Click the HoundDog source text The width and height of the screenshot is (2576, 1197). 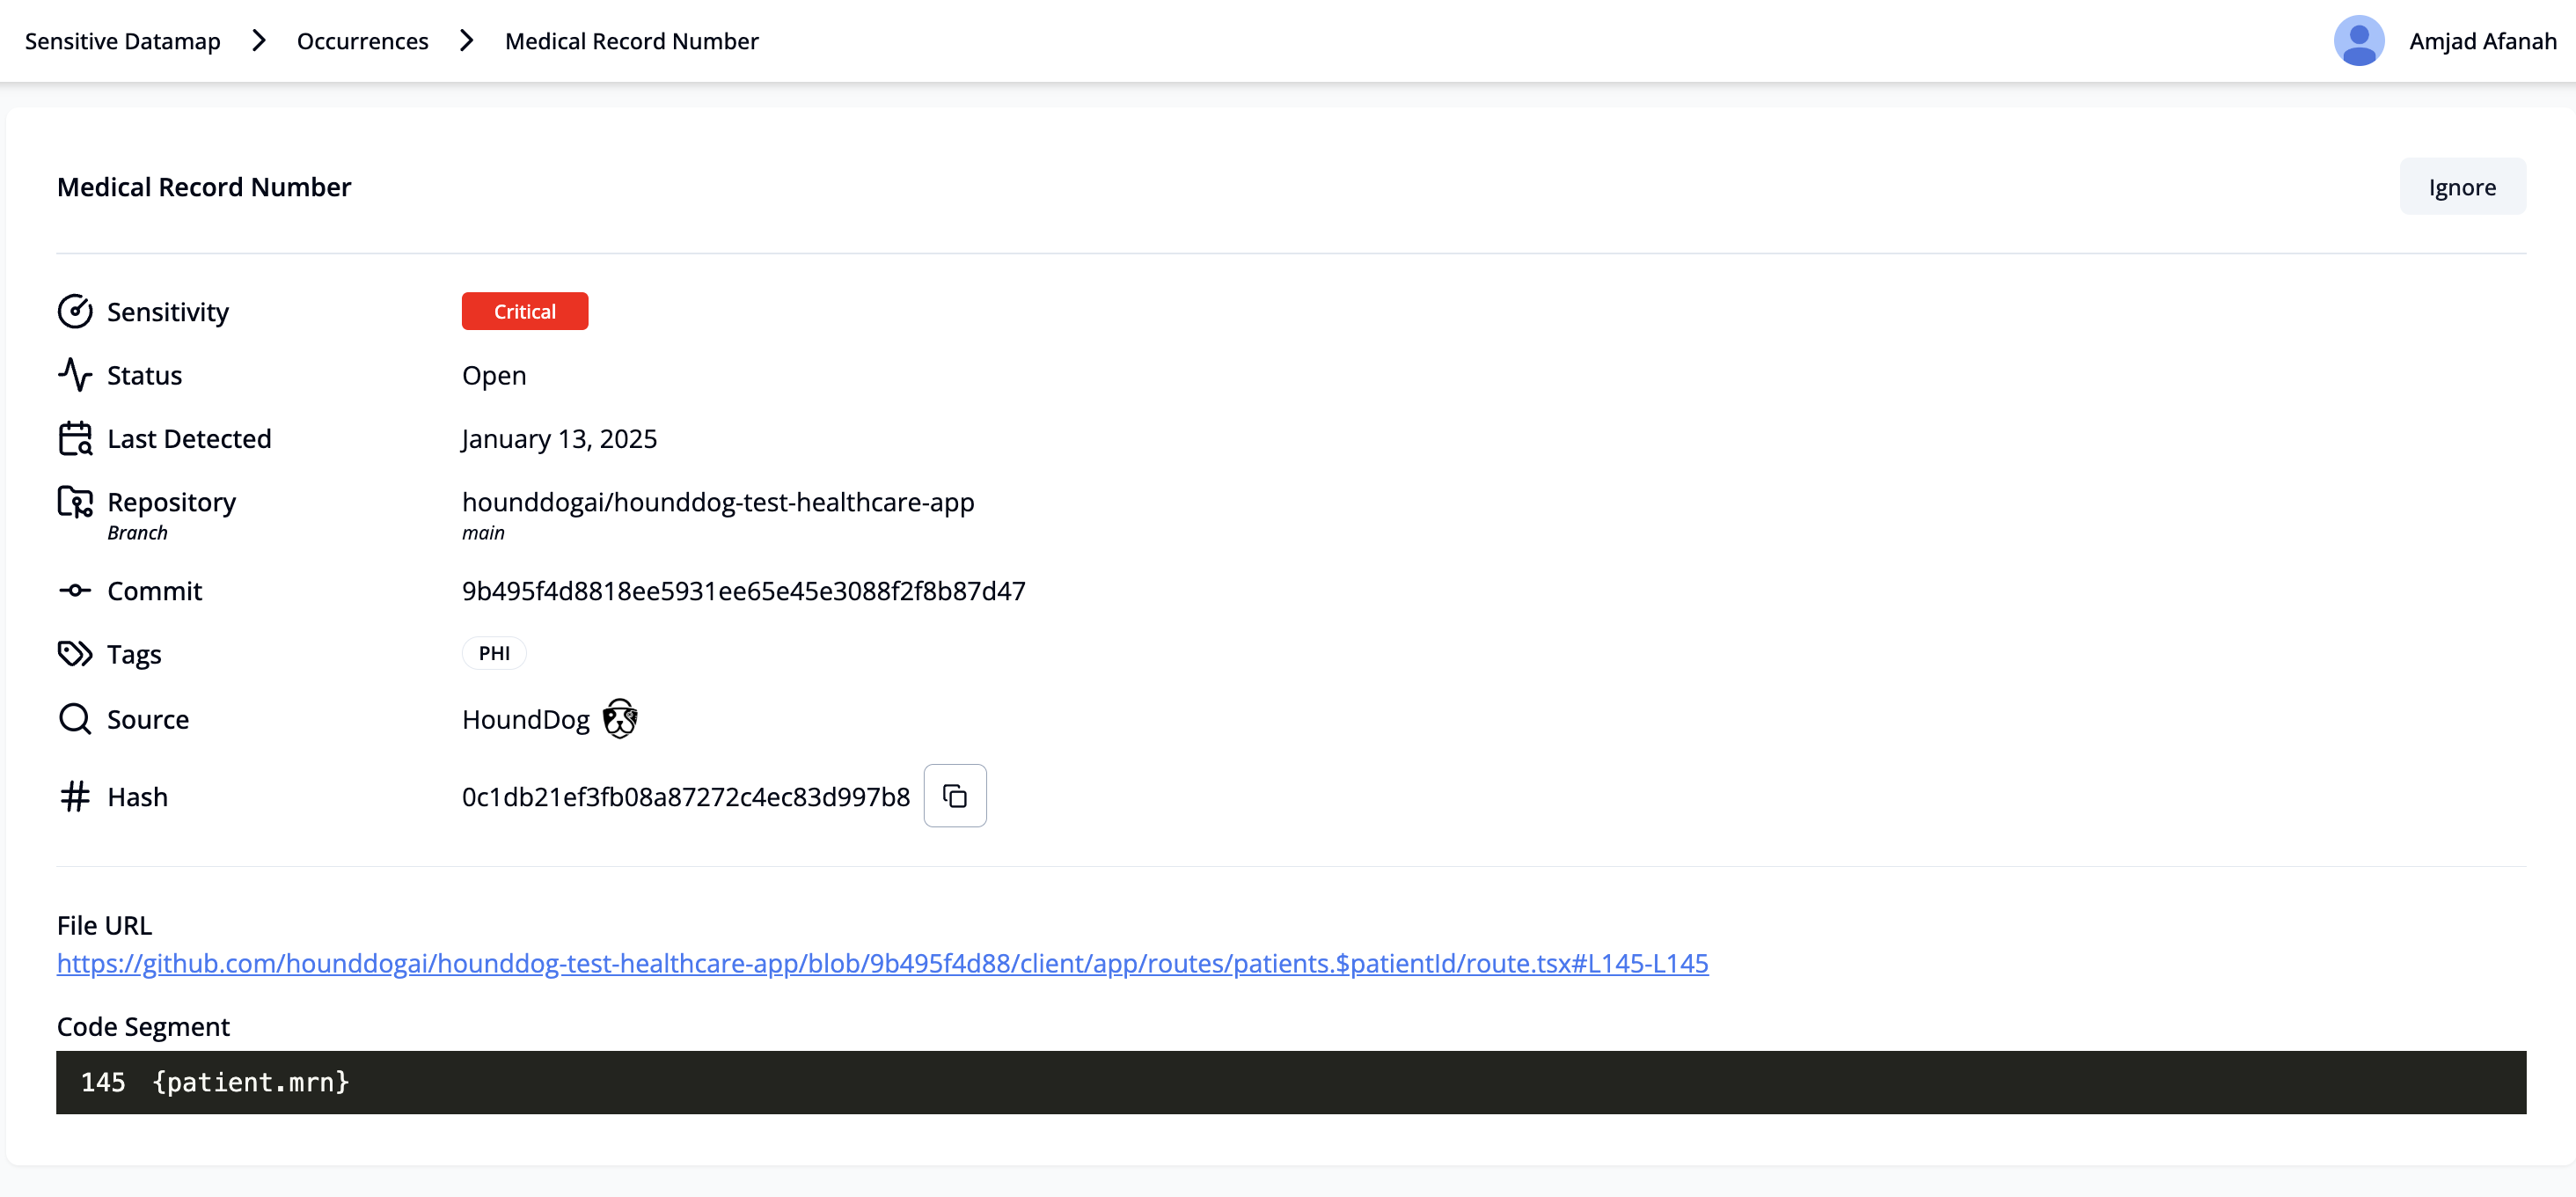coord(526,720)
